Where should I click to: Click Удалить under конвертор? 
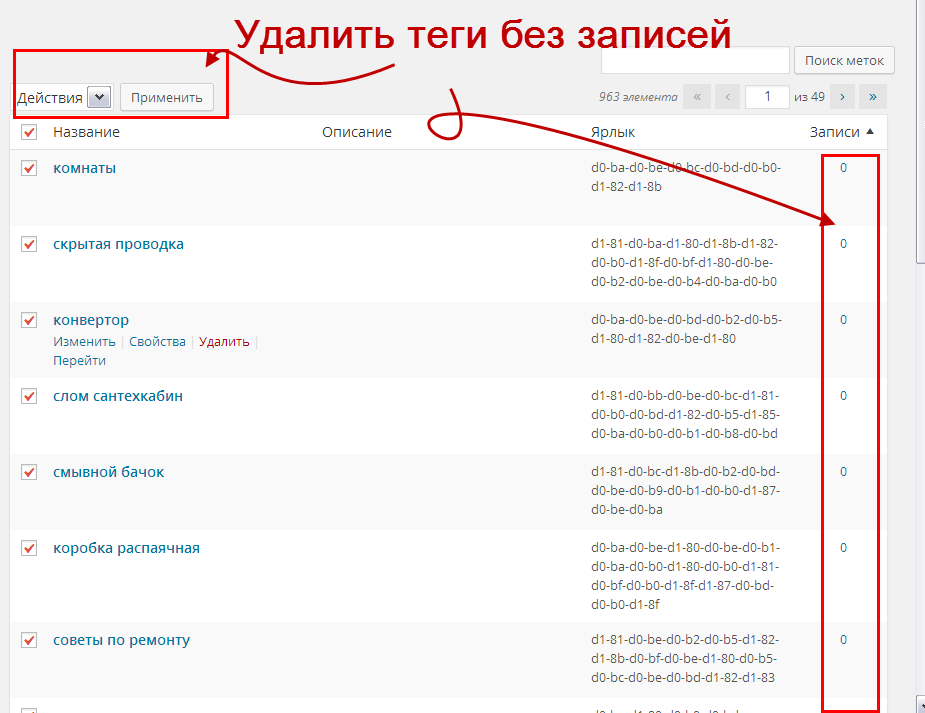[224, 341]
